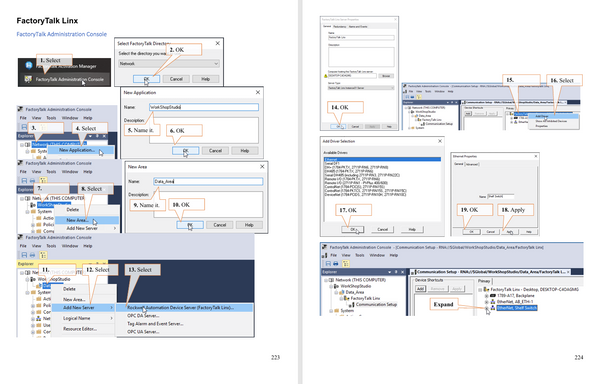Screen dimensions: 600x384
Task: Close the New Application dialog
Action: [258, 93]
